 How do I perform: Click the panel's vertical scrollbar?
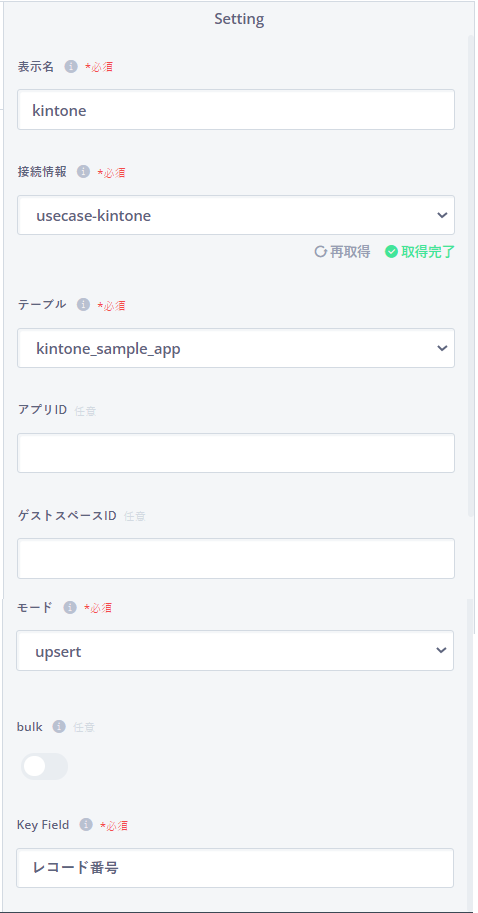coord(471,274)
